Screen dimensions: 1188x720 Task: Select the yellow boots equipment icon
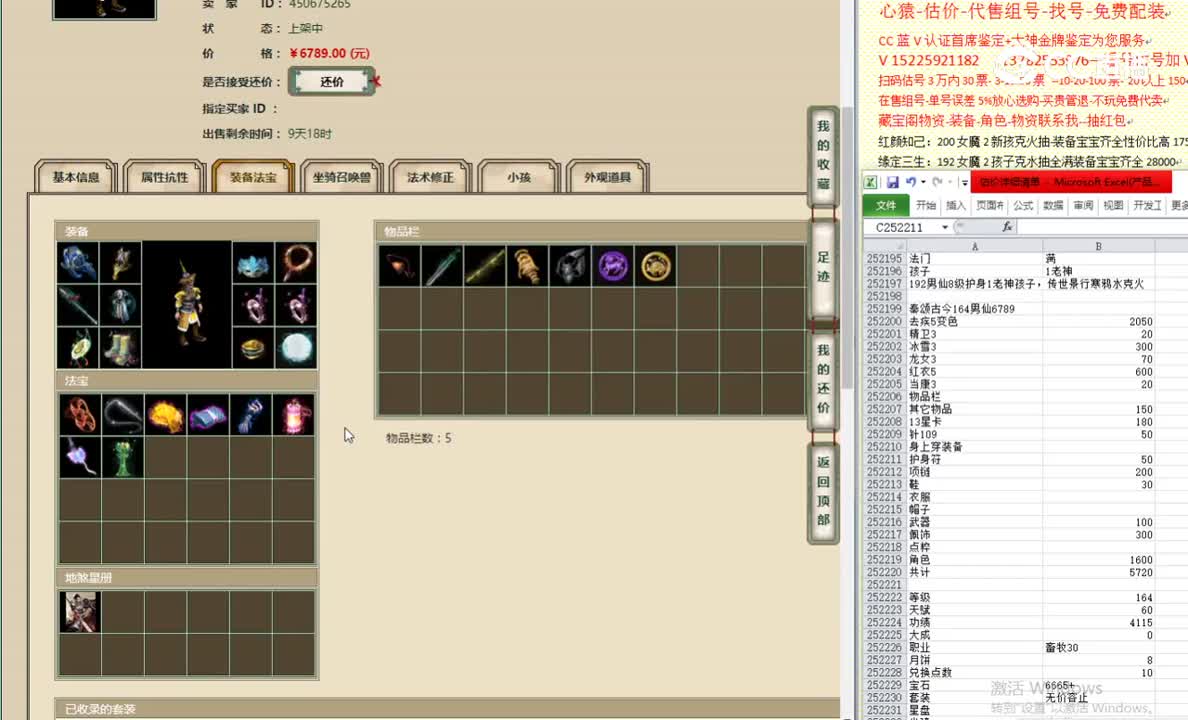[x=120, y=347]
